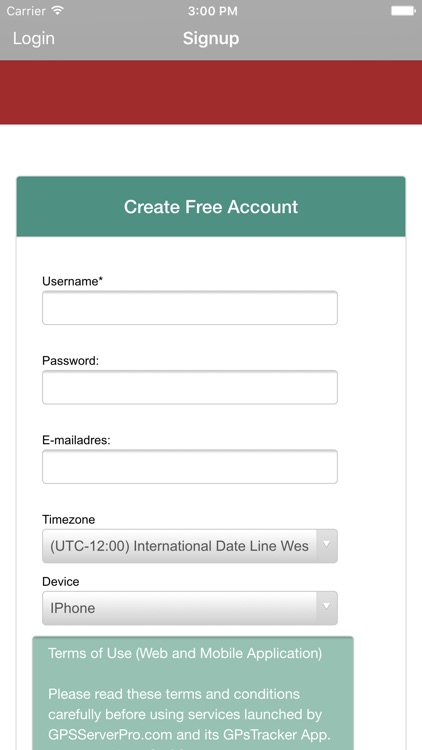Tap the Create Free Account header
Screen dimensions: 422x750
pyautogui.click(x=211, y=207)
